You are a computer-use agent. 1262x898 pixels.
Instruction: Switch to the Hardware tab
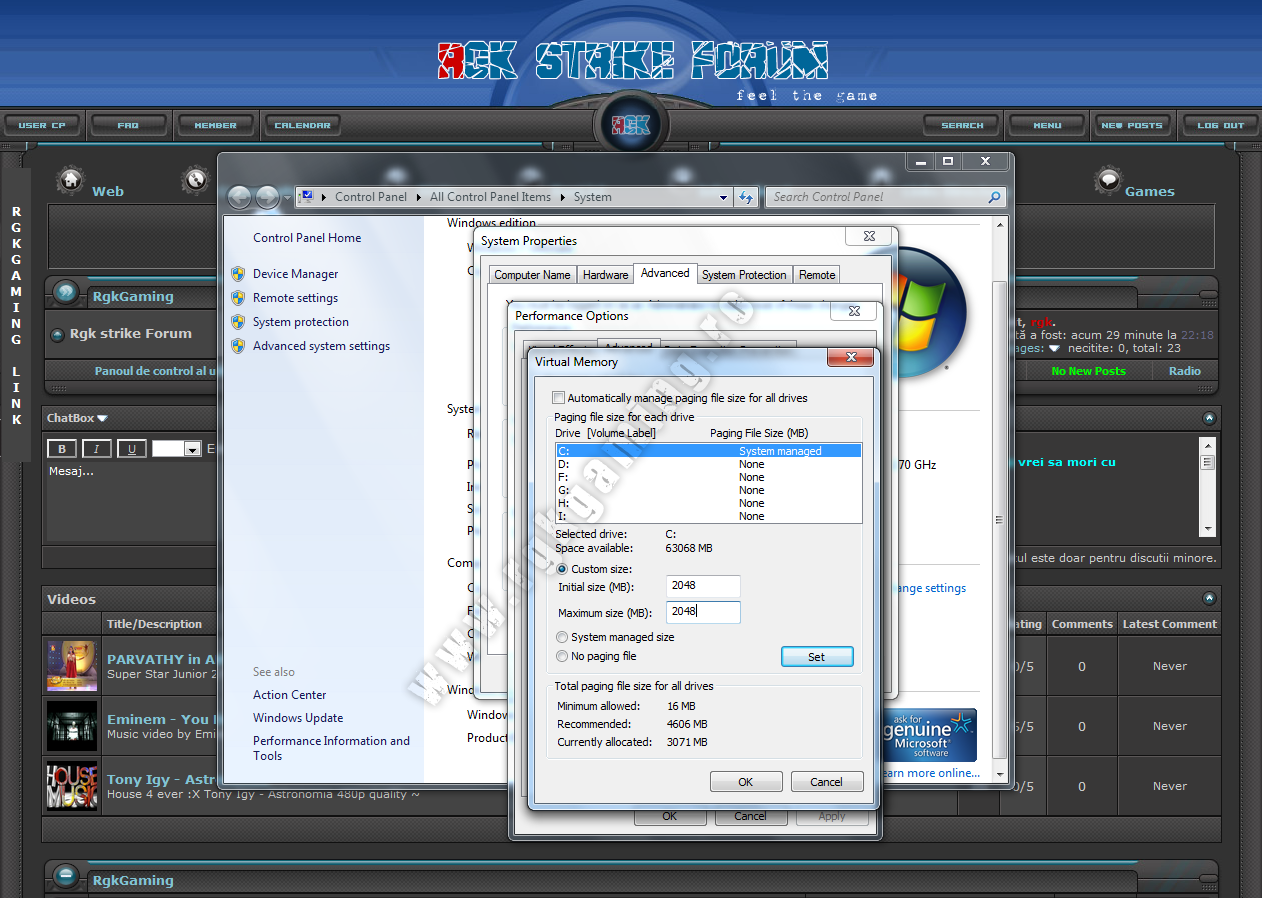(605, 275)
